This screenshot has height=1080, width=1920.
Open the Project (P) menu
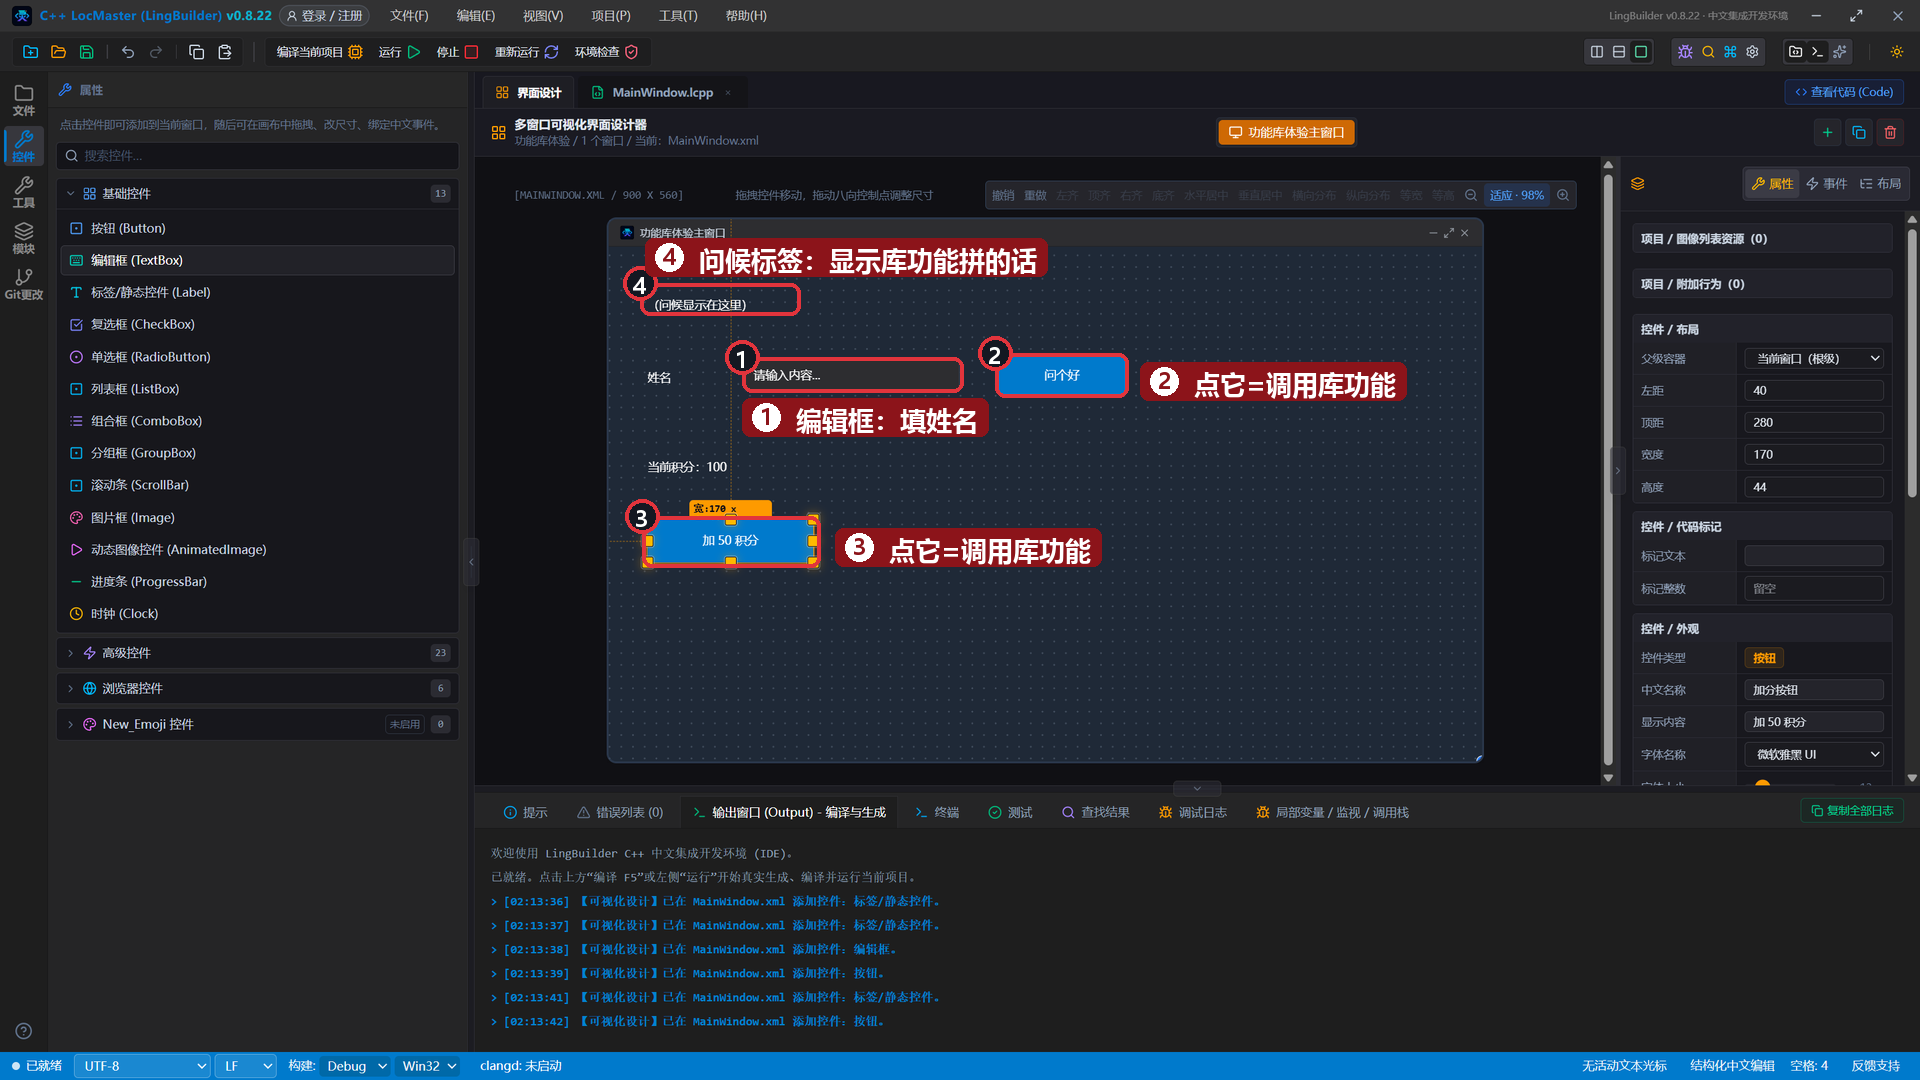(610, 16)
